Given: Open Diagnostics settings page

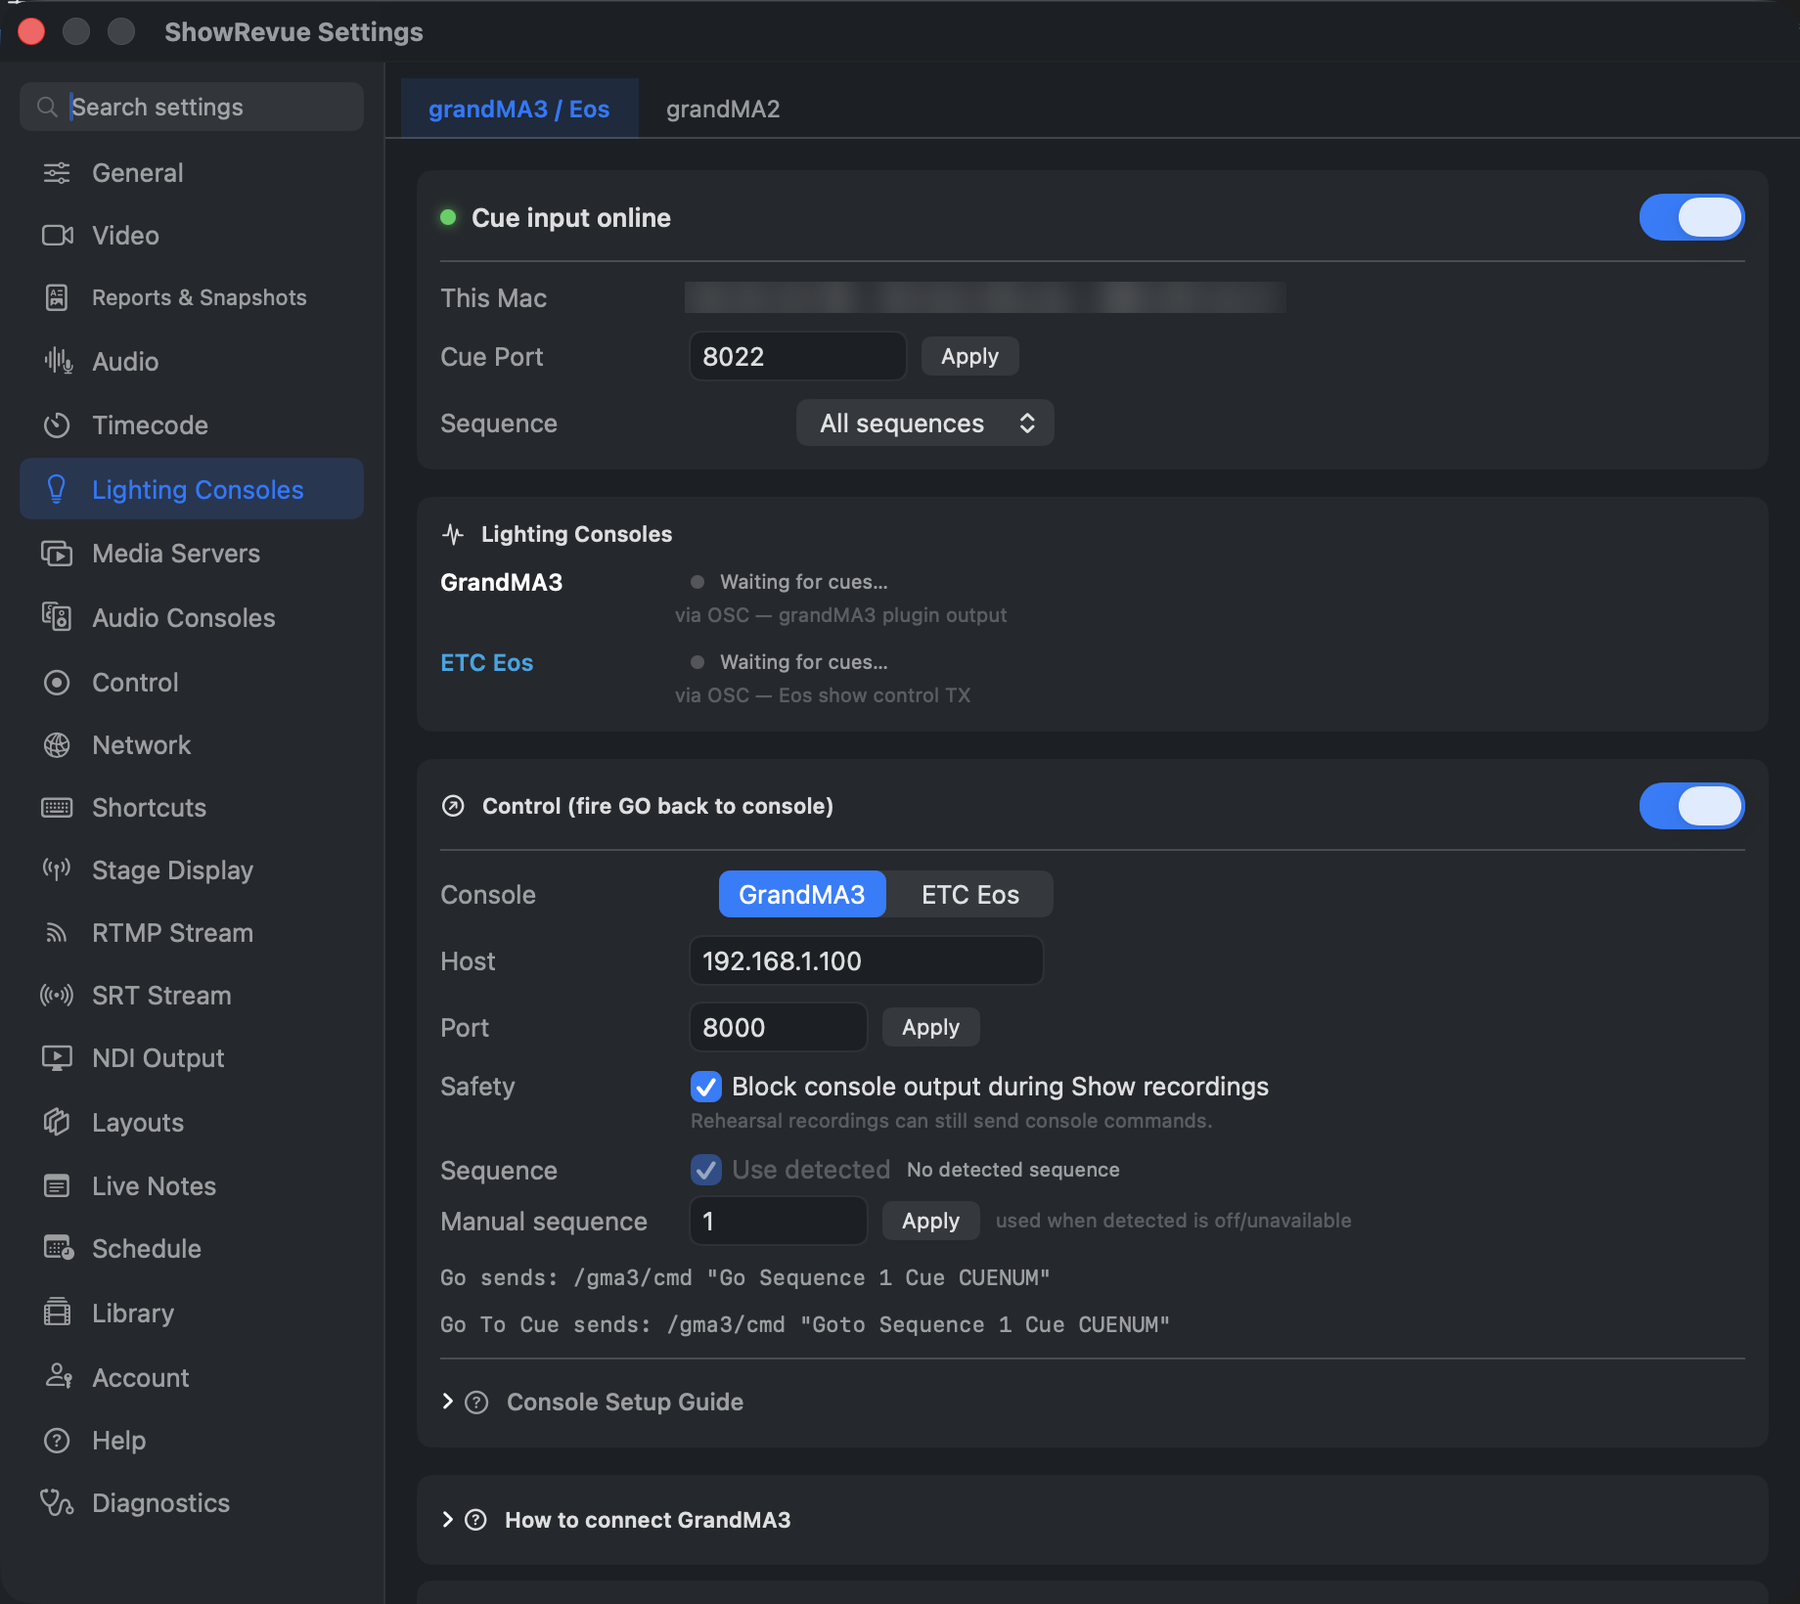Looking at the screenshot, I should (x=191, y=1502).
